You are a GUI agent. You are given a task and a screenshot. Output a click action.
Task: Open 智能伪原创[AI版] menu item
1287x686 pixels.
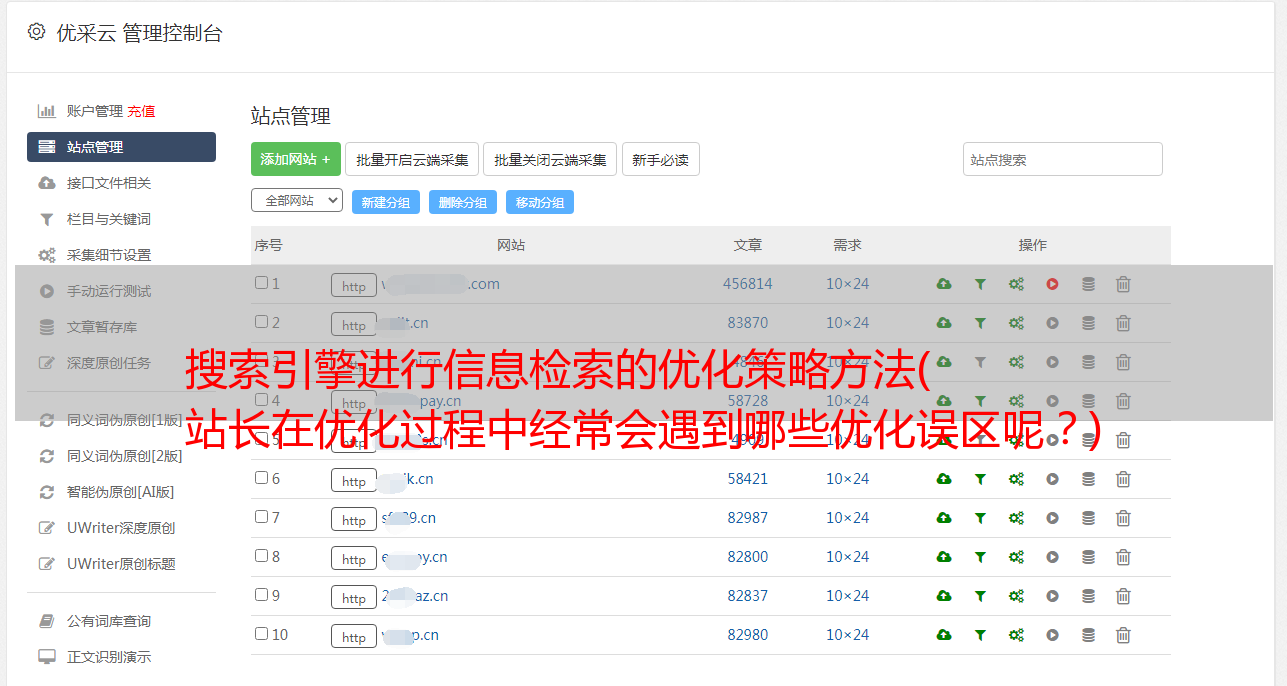coord(121,492)
